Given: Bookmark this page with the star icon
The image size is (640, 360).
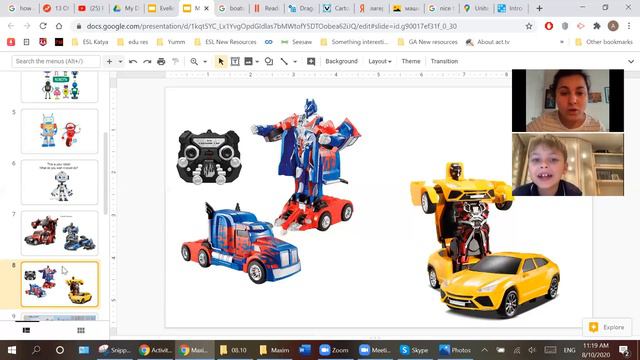Looking at the screenshot, I should (x=529, y=26).
